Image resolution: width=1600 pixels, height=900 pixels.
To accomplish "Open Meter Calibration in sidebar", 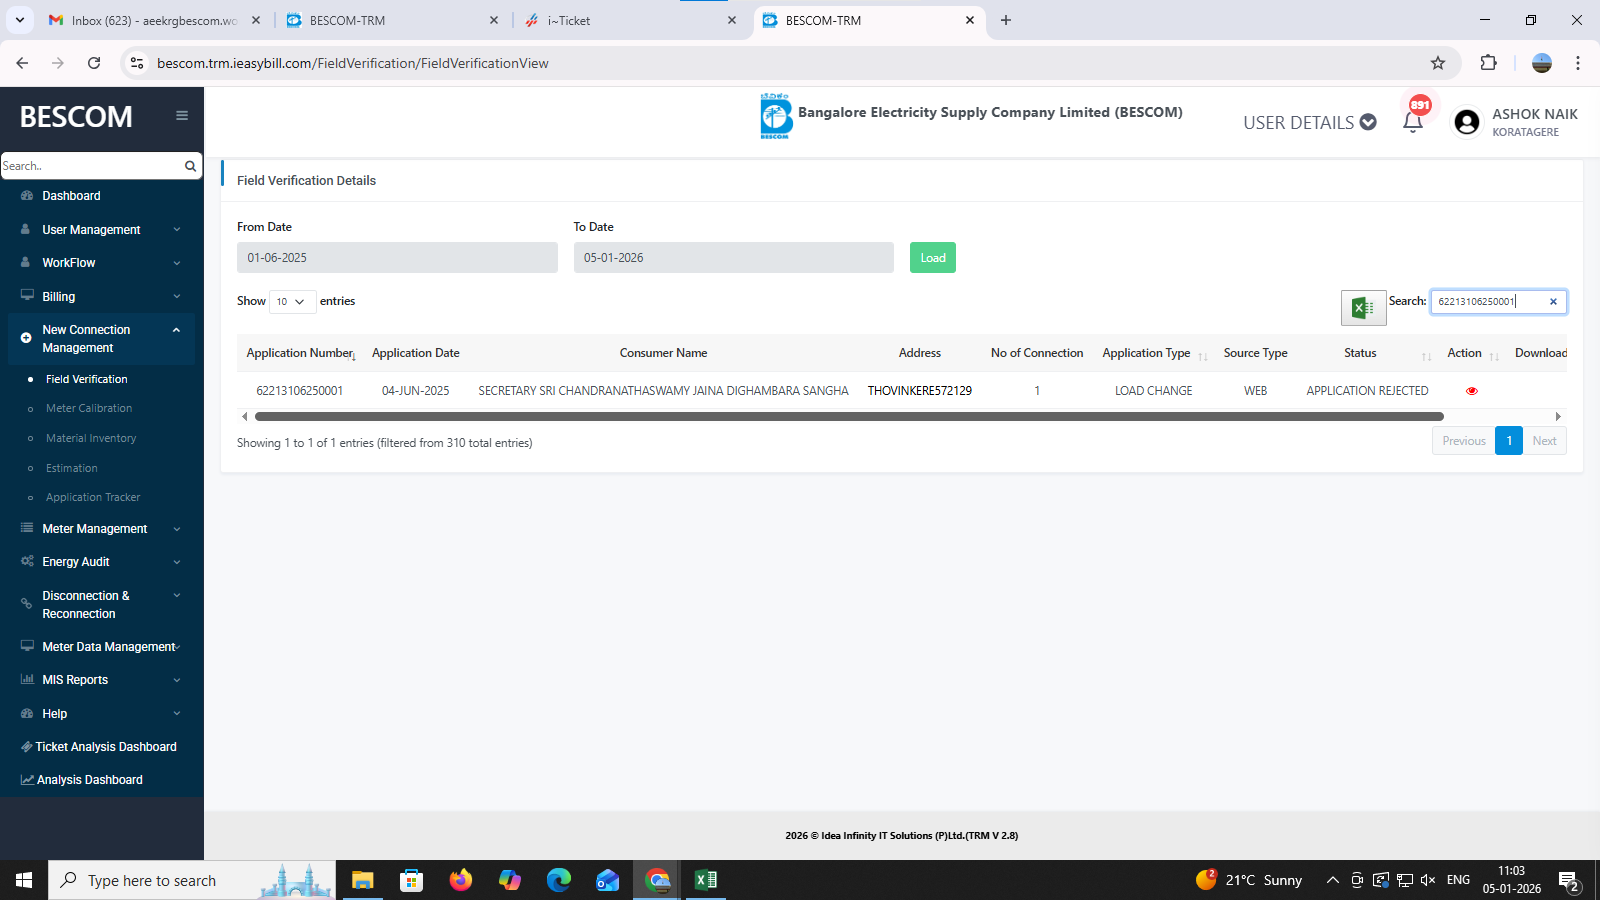I will pos(89,409).
